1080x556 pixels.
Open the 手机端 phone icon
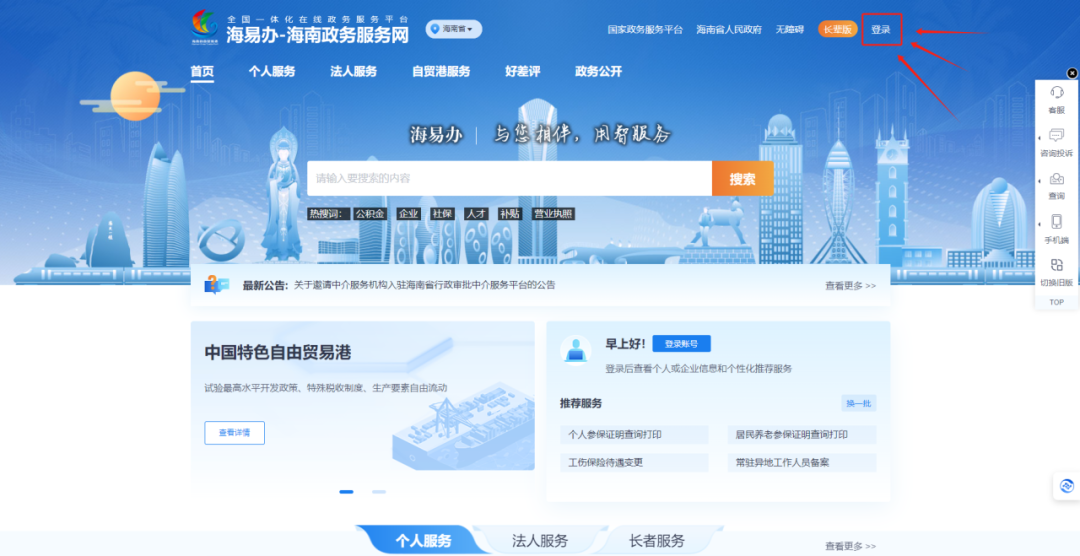[x=1057, y=222]
